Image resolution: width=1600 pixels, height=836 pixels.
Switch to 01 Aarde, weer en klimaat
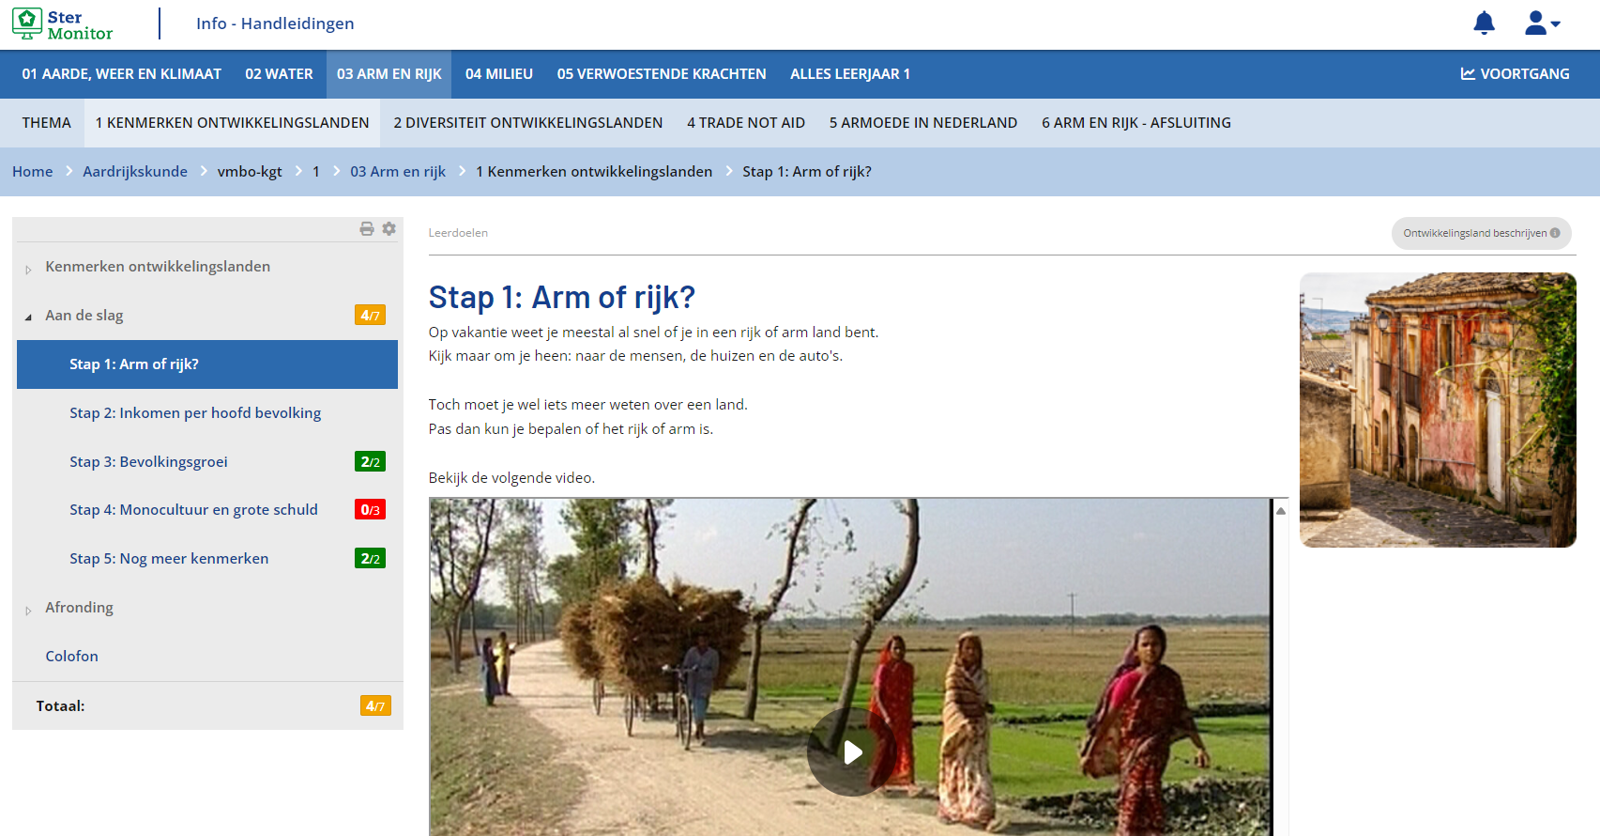click(x=122, y=74)
